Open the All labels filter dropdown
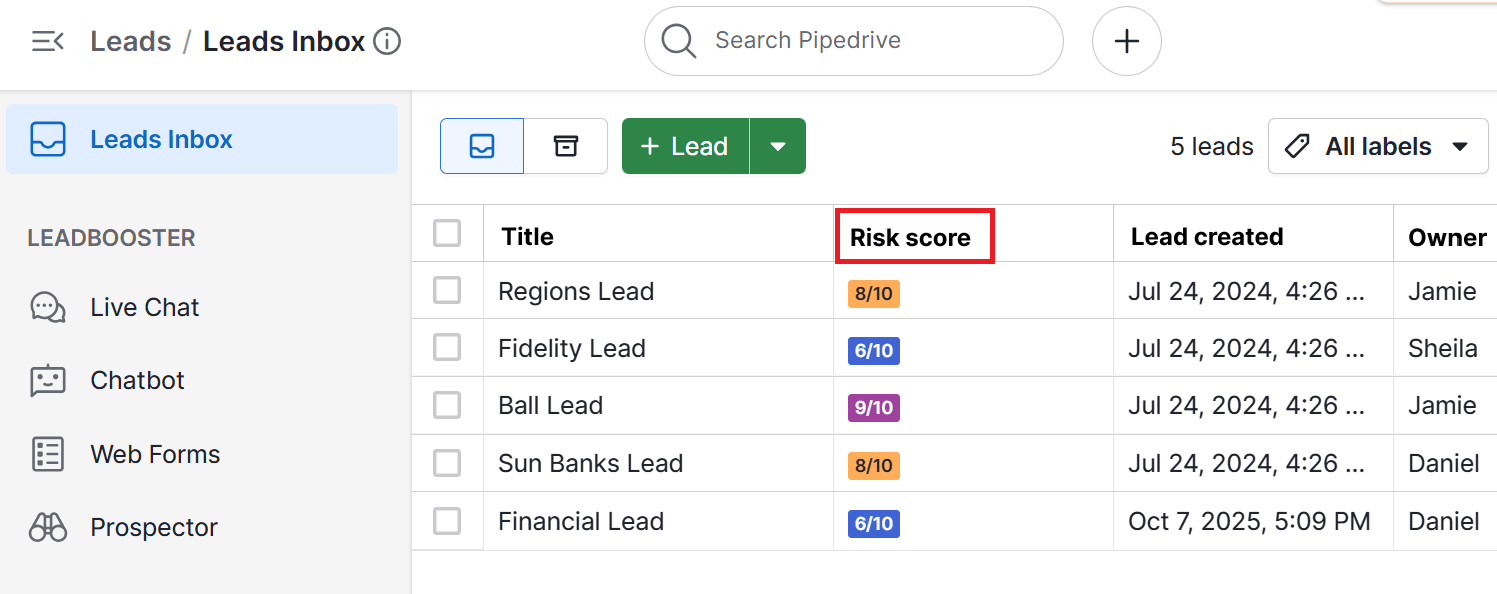 [1377, 145]
